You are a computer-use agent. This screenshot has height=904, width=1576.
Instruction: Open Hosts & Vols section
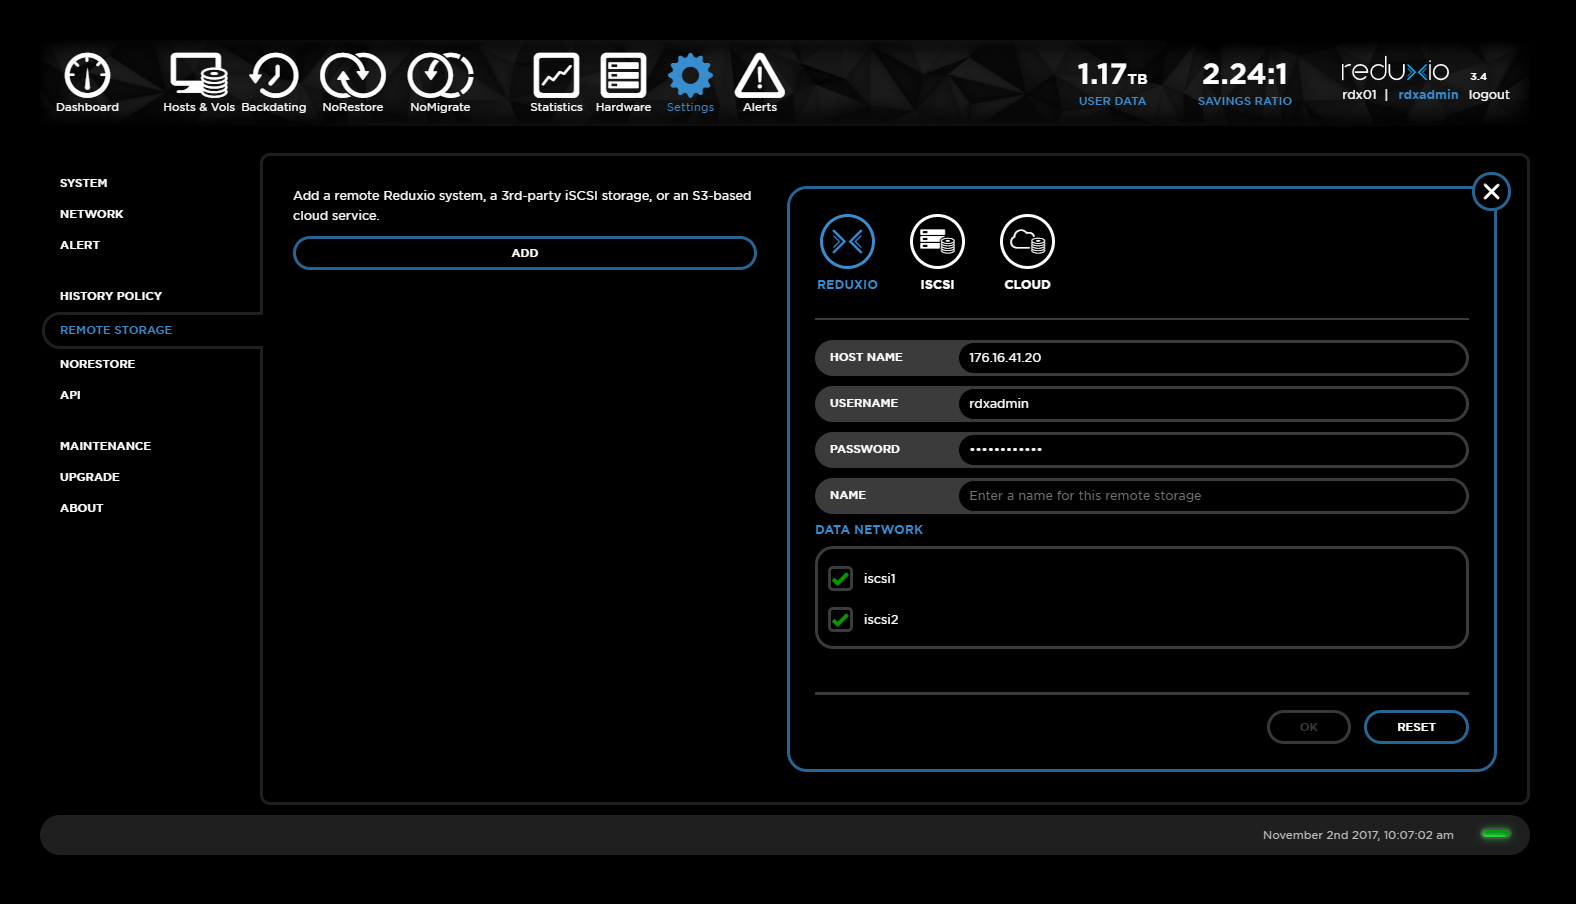tap(199, 83)
